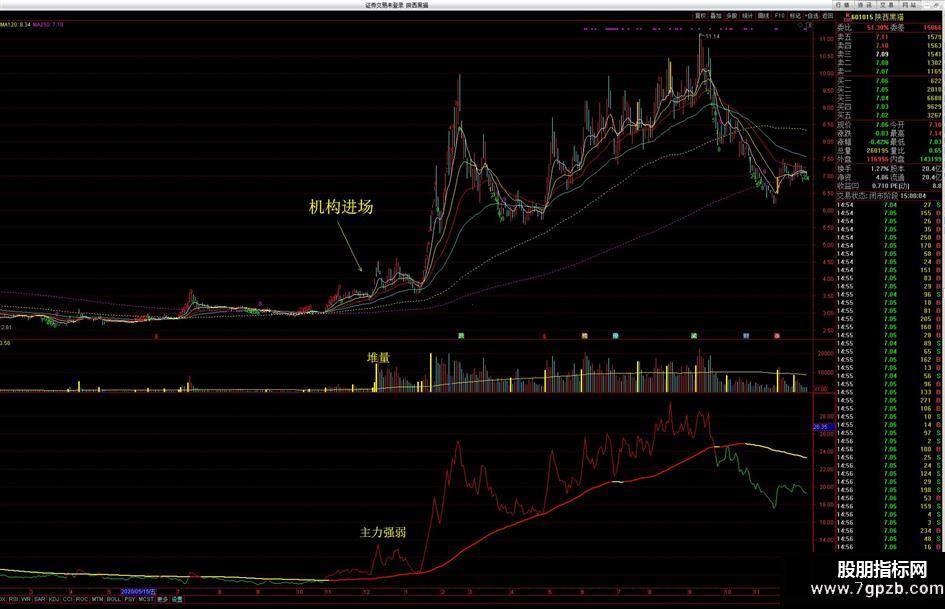Image resolution: width=945 pixels, height=609 pixels.
Task: Switch to the MTM indicator tab
Action: click(98, 599)
